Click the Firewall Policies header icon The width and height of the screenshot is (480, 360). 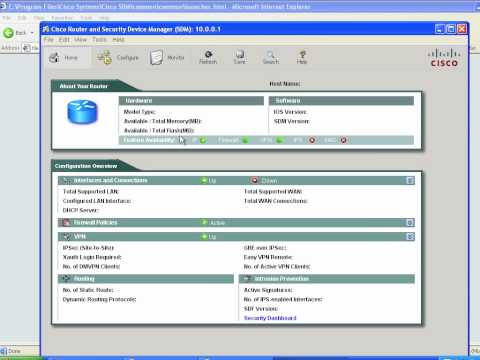(x=66, y=222)
